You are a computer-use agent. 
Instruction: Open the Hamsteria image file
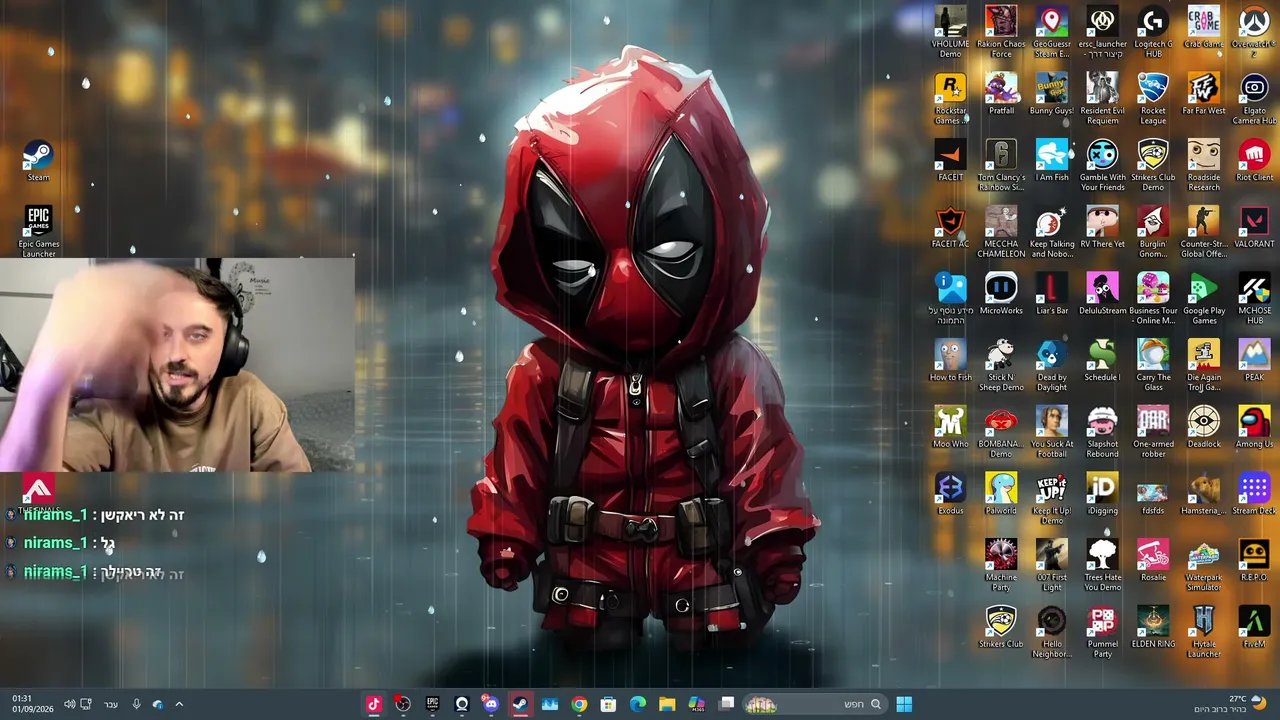coord(1204,494)
